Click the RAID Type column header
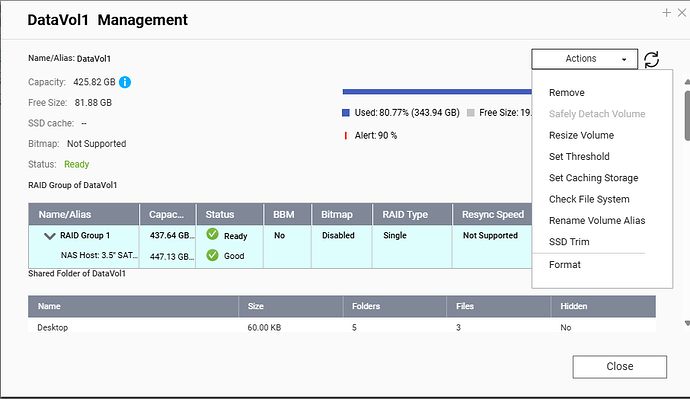The image size is (690, 399). (412, 215)
